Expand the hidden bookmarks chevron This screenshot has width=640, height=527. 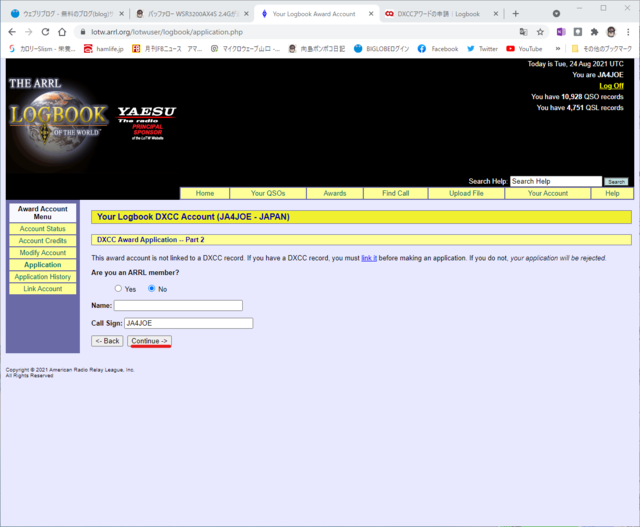(x=558, y=49)
